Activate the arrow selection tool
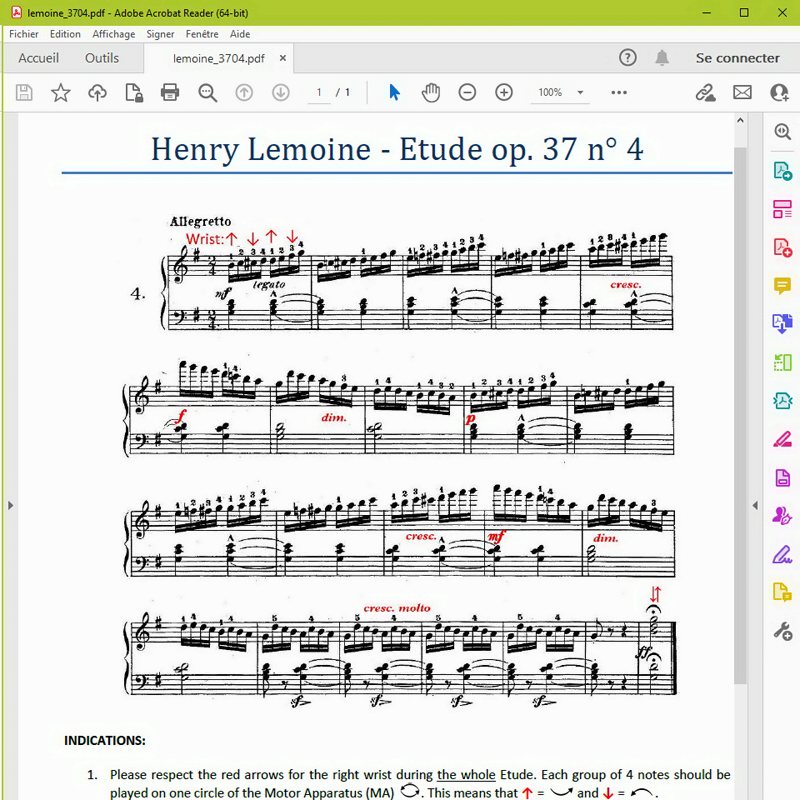800x800 pixels. pos(394,93)
